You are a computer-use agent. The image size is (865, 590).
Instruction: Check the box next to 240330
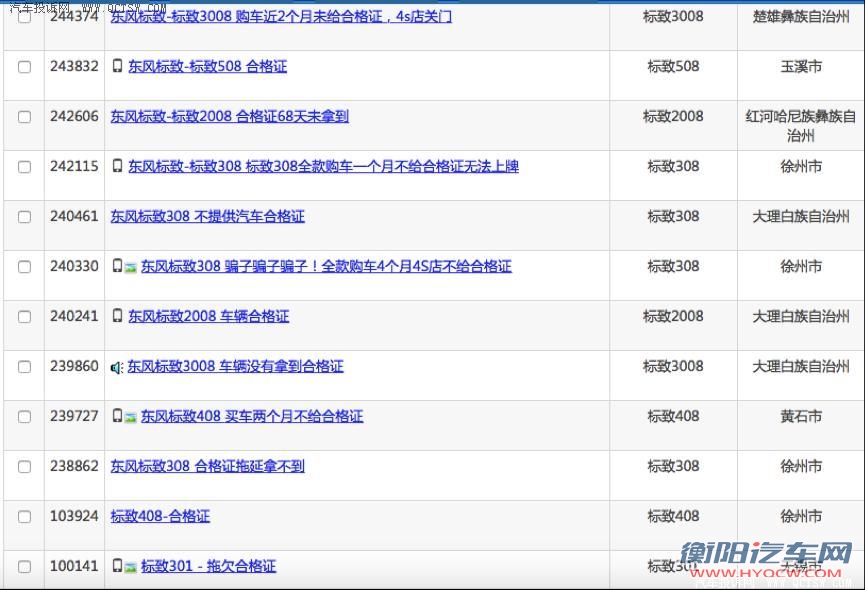(x=24, y=267)
